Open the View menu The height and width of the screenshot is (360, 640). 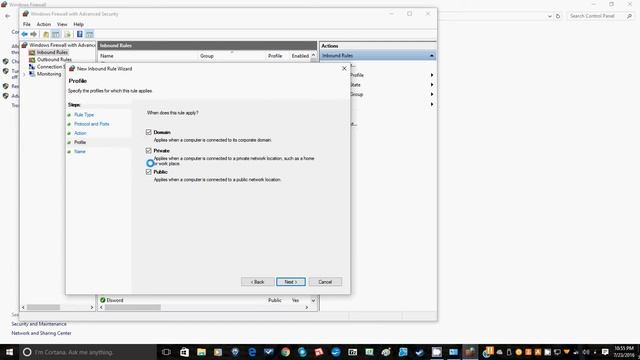[x=62, y=24]
